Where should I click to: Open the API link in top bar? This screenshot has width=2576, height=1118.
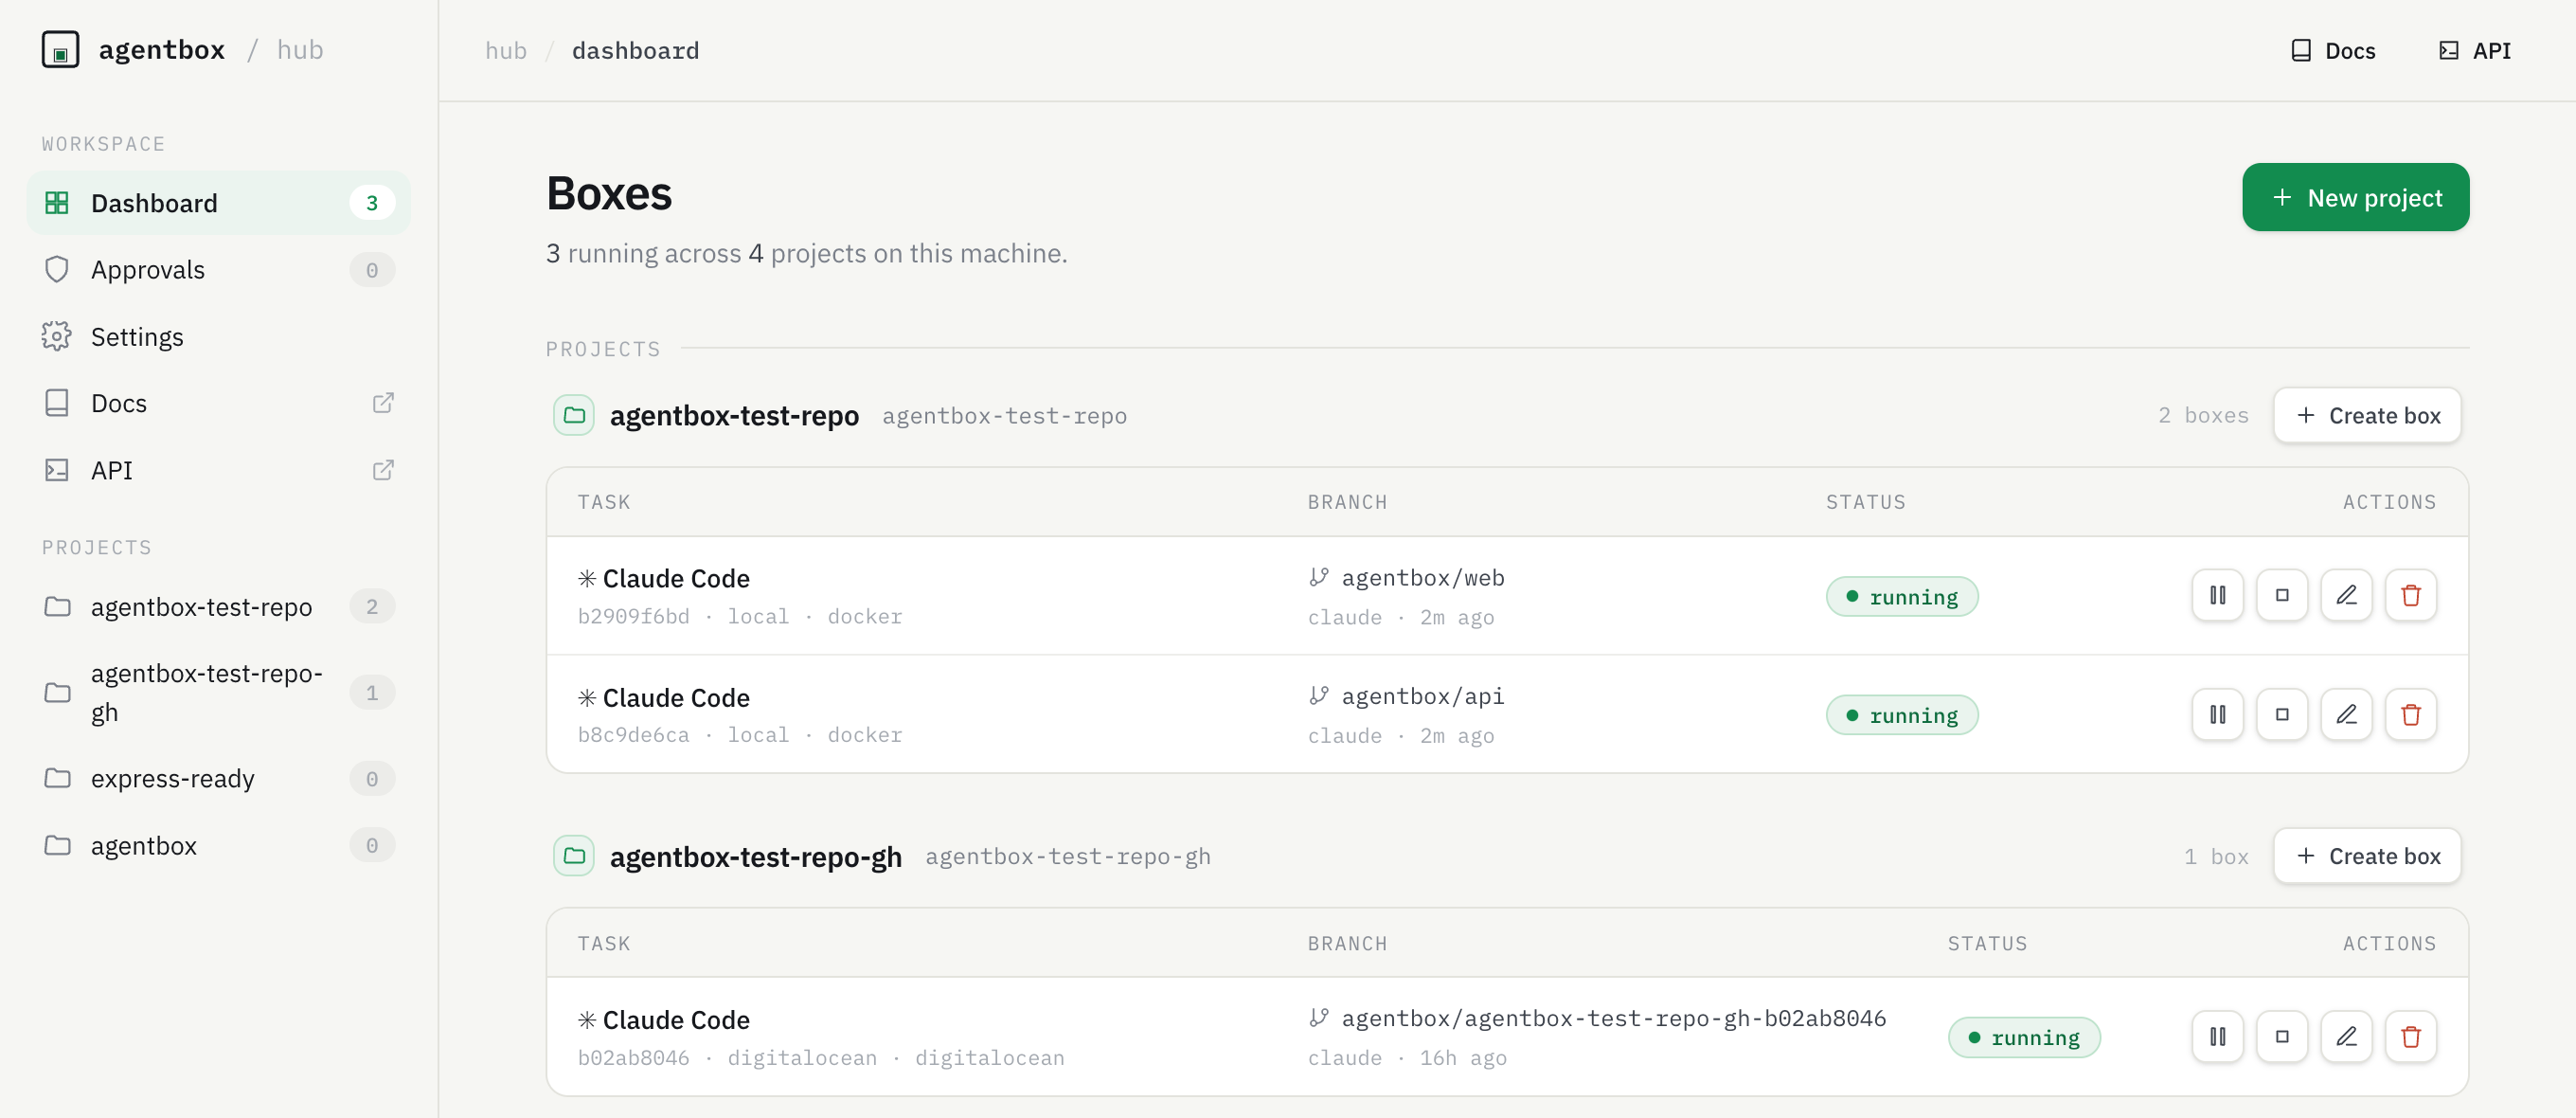click(2475, 50)
